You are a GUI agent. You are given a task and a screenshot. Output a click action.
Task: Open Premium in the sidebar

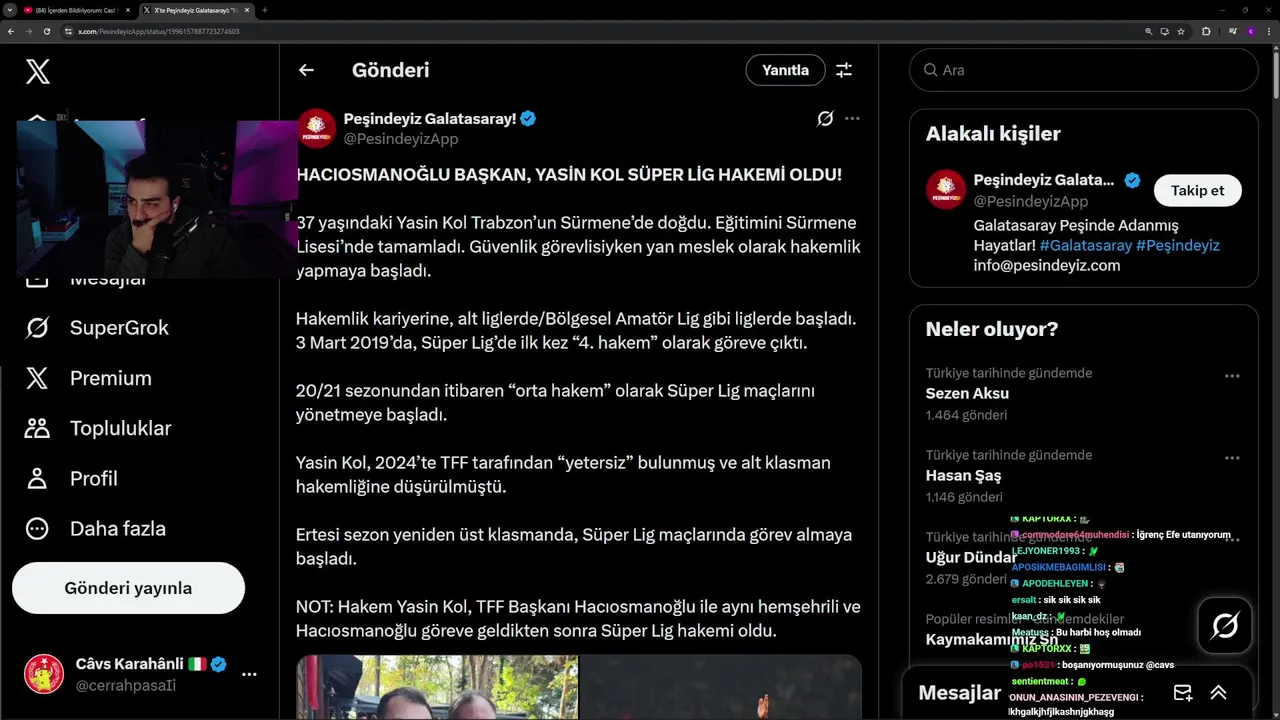click(88, 378)
